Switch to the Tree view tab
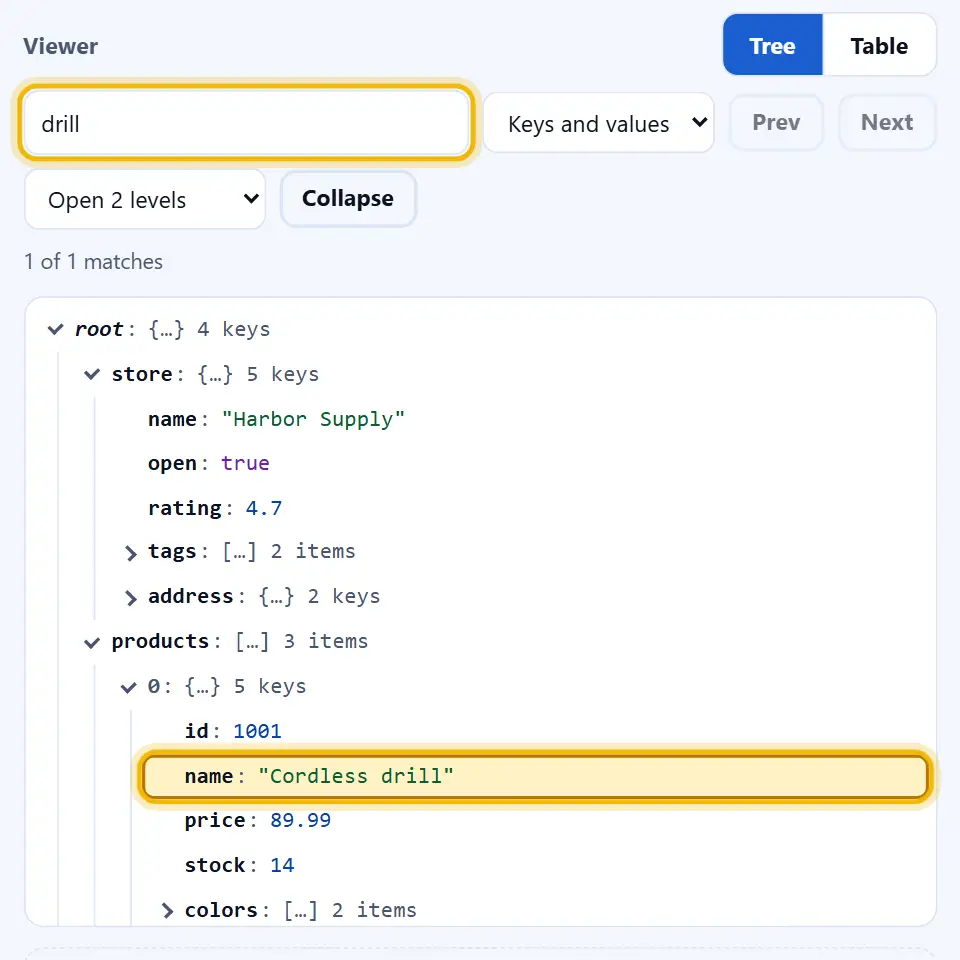This screenshot has height=960, width=960. click(772, 45)
